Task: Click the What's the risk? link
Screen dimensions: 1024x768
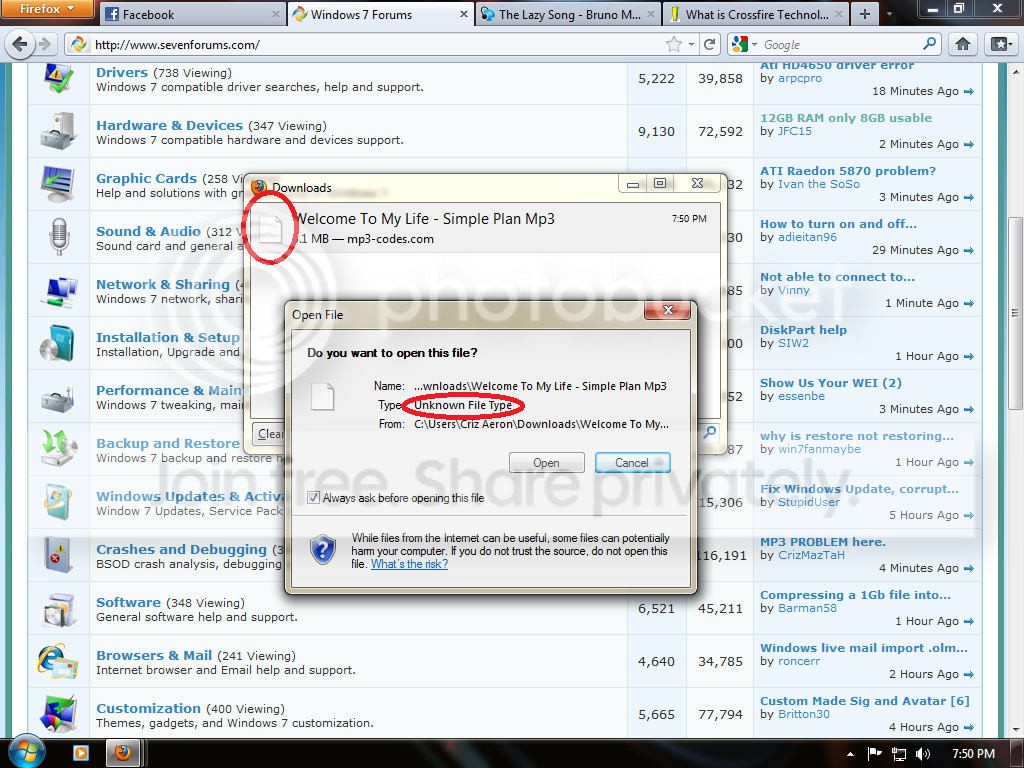Action: point(409,564)
